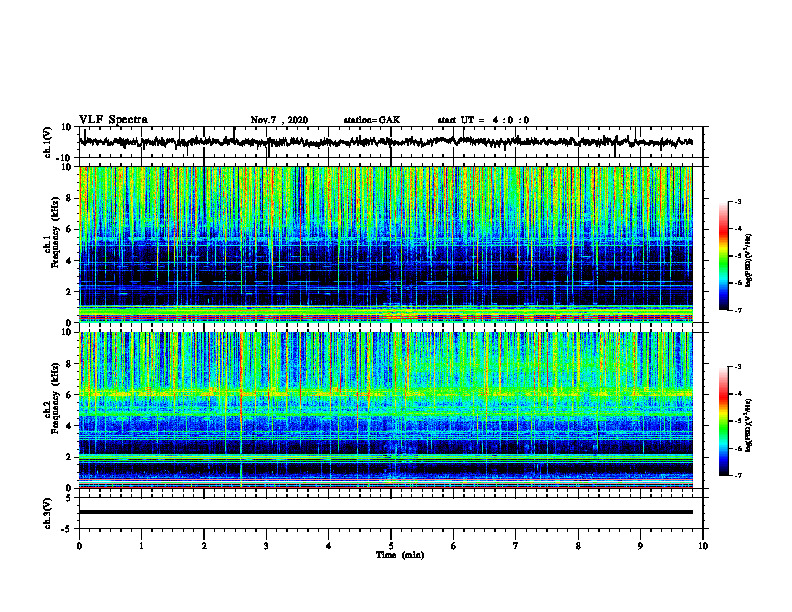This screenshot has height=612, width=792.
Task: Click the '6' kHz tick of ch.1 frequency axis
Action: click(x=70, y=230)
